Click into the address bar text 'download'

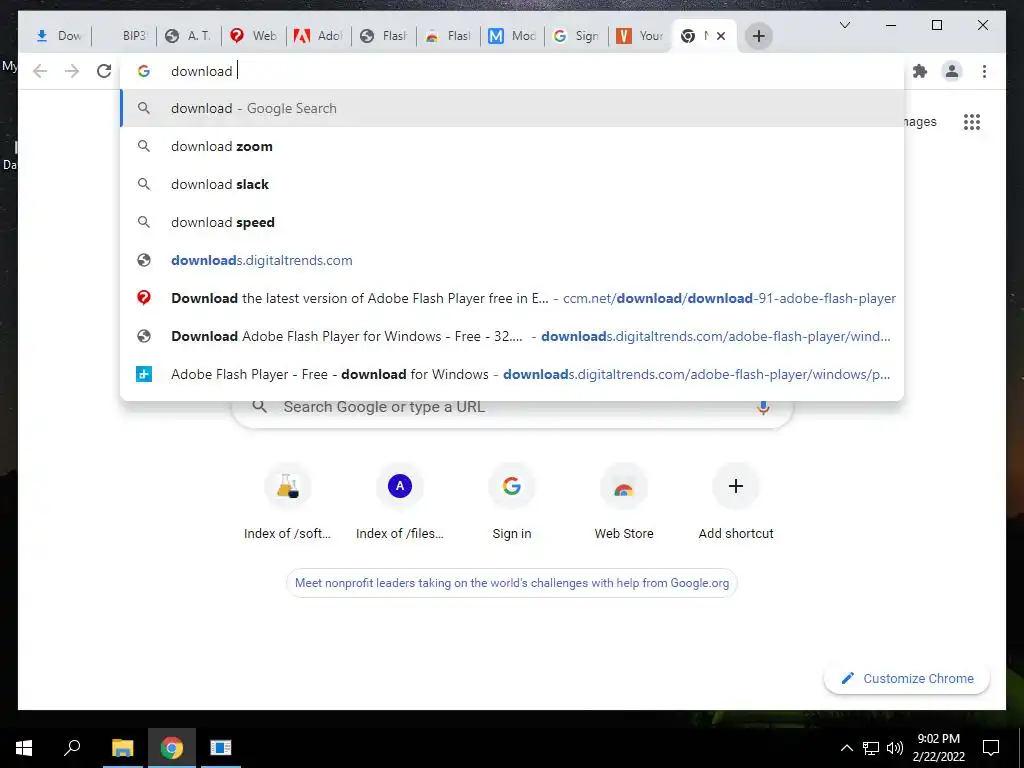tap(201, 71)
